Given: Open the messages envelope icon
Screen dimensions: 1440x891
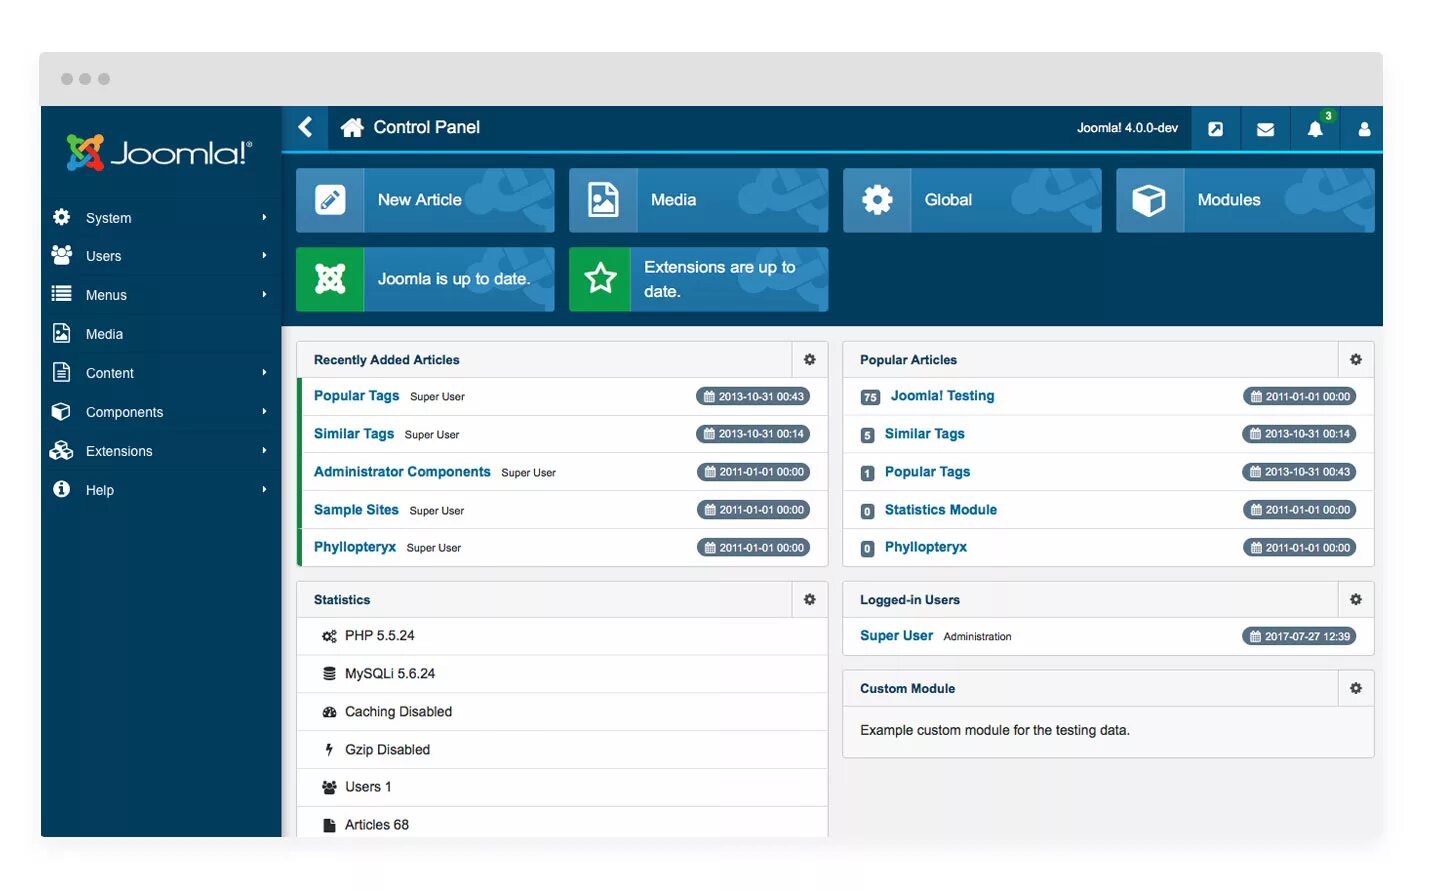Looking at the screenshot, I should [x=1265, y=129].
